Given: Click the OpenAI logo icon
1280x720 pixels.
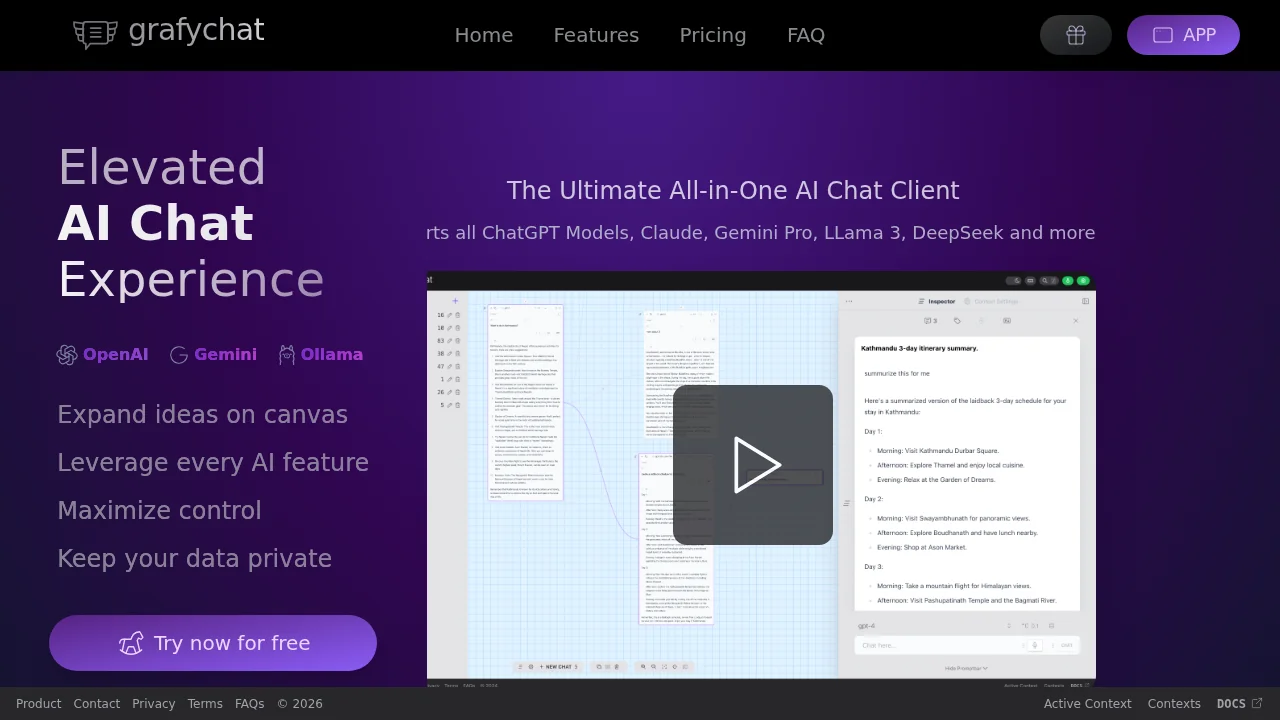Looking at the screenshot, I should coord(67,354).
